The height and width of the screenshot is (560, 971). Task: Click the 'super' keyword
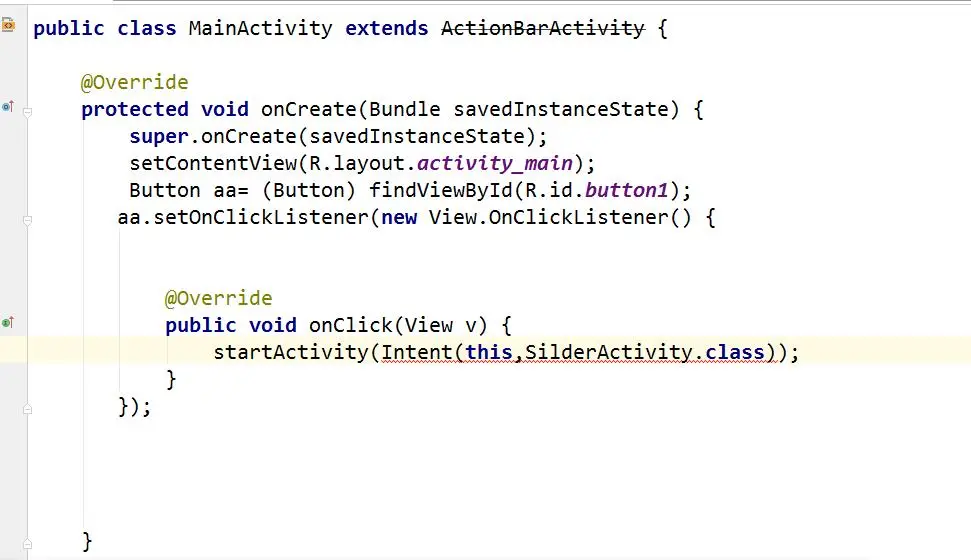point(159,137)
